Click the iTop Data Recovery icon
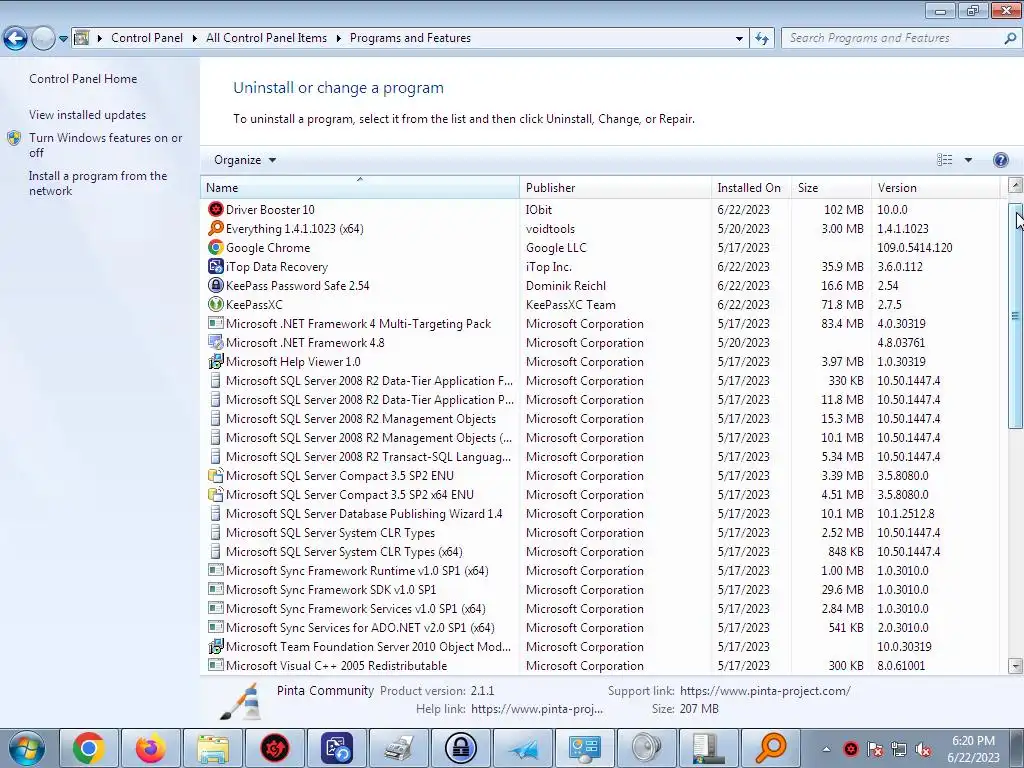The width and height of the screenshot is (1024, 768). click(x=216, y=266)
